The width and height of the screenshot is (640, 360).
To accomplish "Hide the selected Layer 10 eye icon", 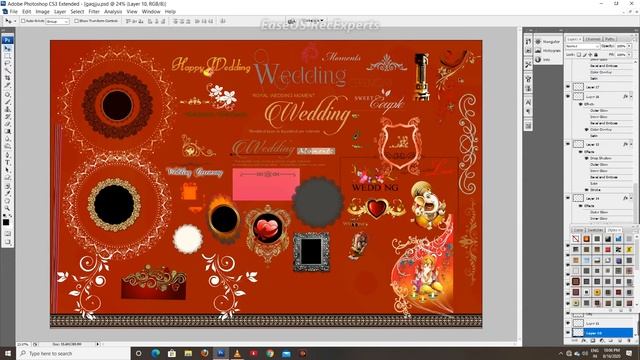I will click(568, 333).
